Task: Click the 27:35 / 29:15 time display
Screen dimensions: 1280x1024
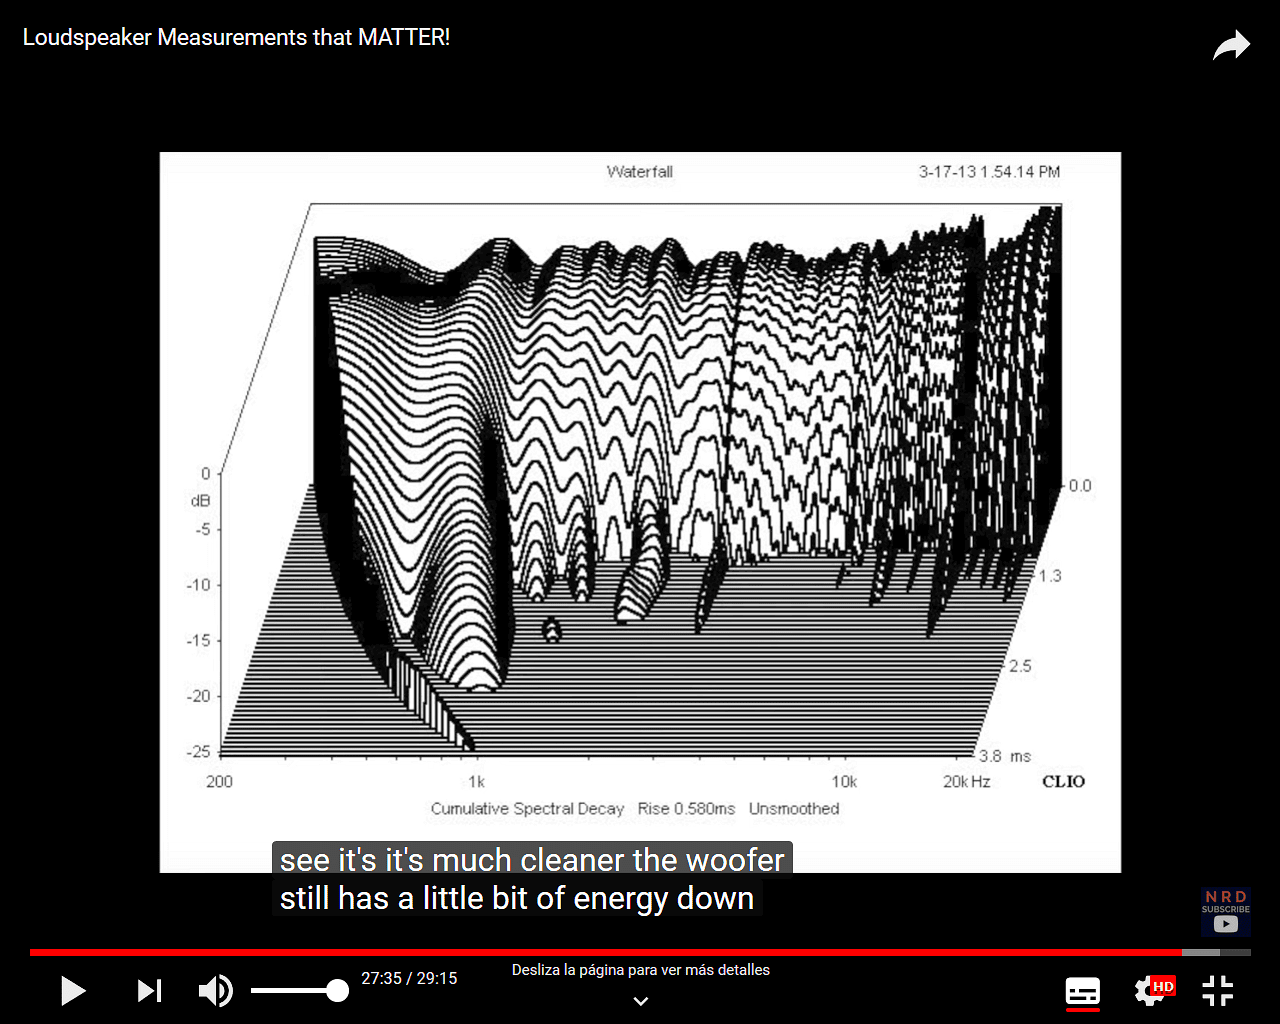Action: pos(409,978)
